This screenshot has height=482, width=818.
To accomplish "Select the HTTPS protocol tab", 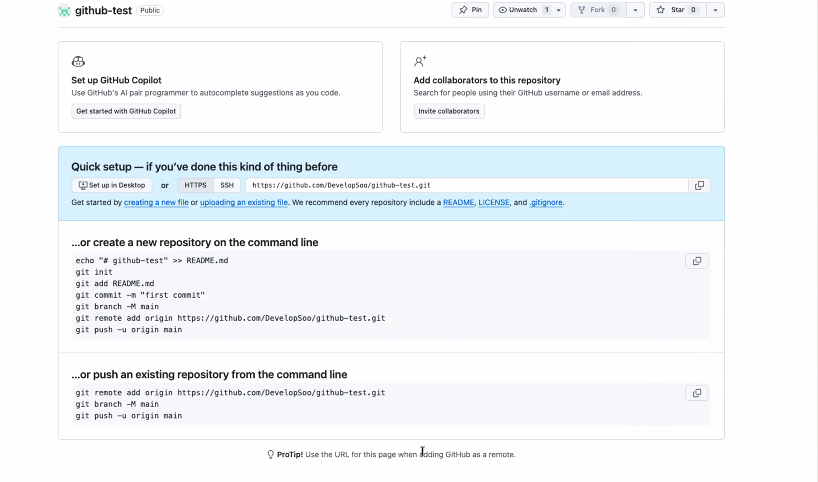I will coord(195,185).
